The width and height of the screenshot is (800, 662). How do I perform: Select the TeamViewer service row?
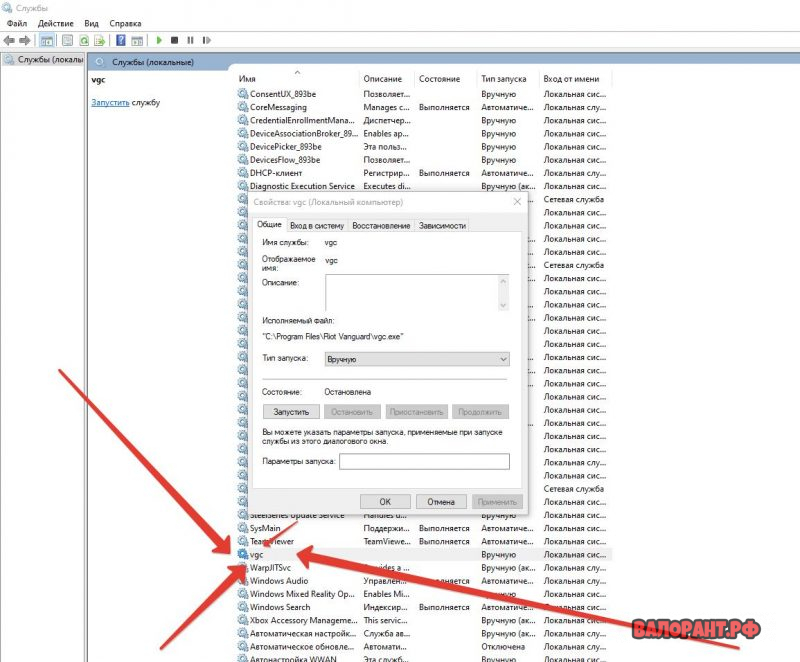point(424,542)
